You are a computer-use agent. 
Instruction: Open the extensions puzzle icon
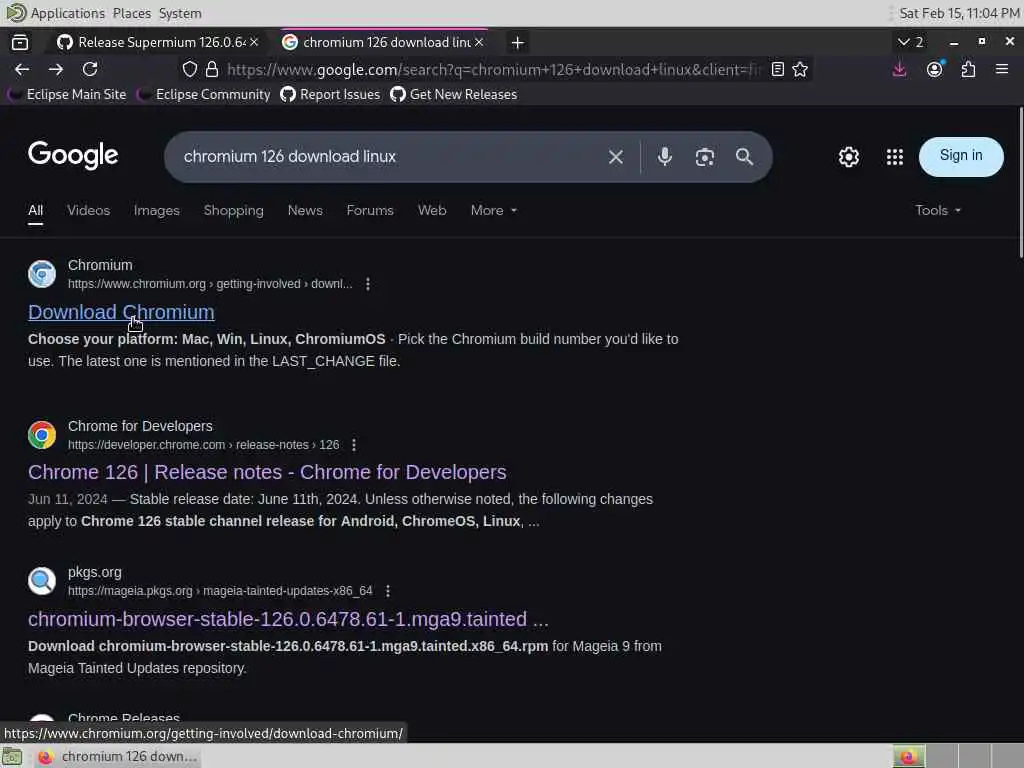tap(968, 69)
